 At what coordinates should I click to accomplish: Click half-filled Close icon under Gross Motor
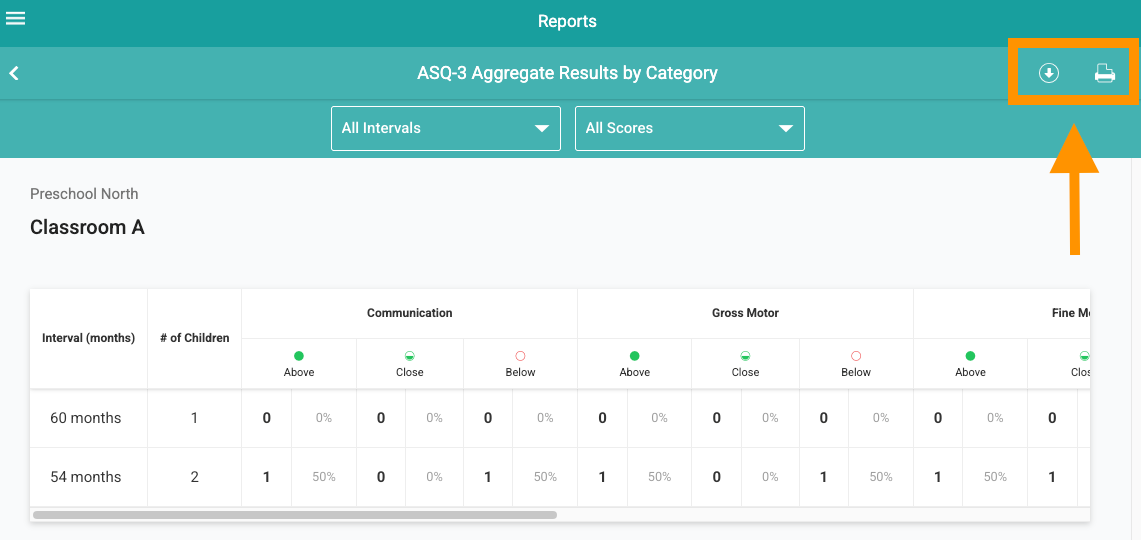[745, 356]
